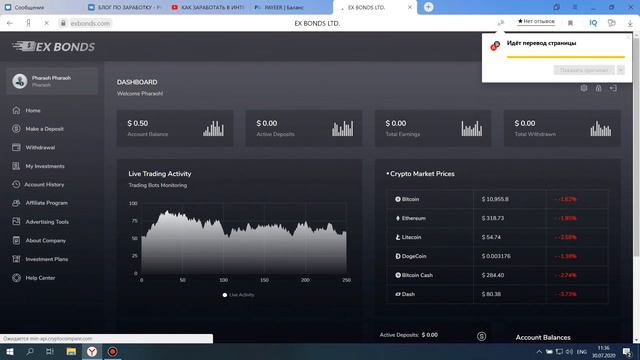Screen dimensions: 640x360
Task: Switch to the БЛОГ ПО ЗАРАБОТКУ tab
Action: 126,7
